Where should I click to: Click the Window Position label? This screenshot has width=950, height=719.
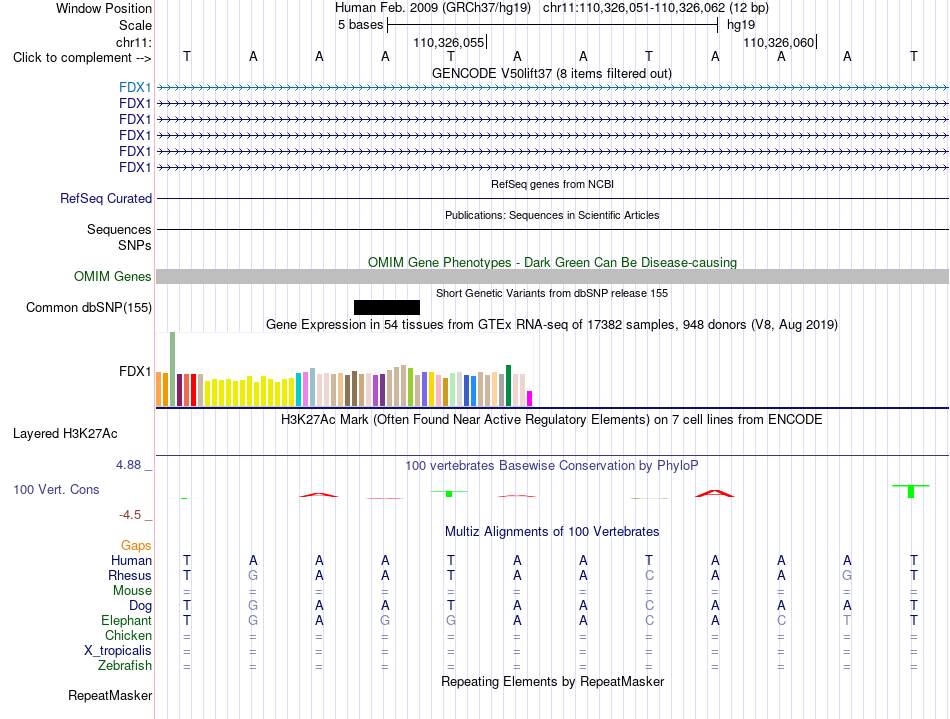[104, 8]
